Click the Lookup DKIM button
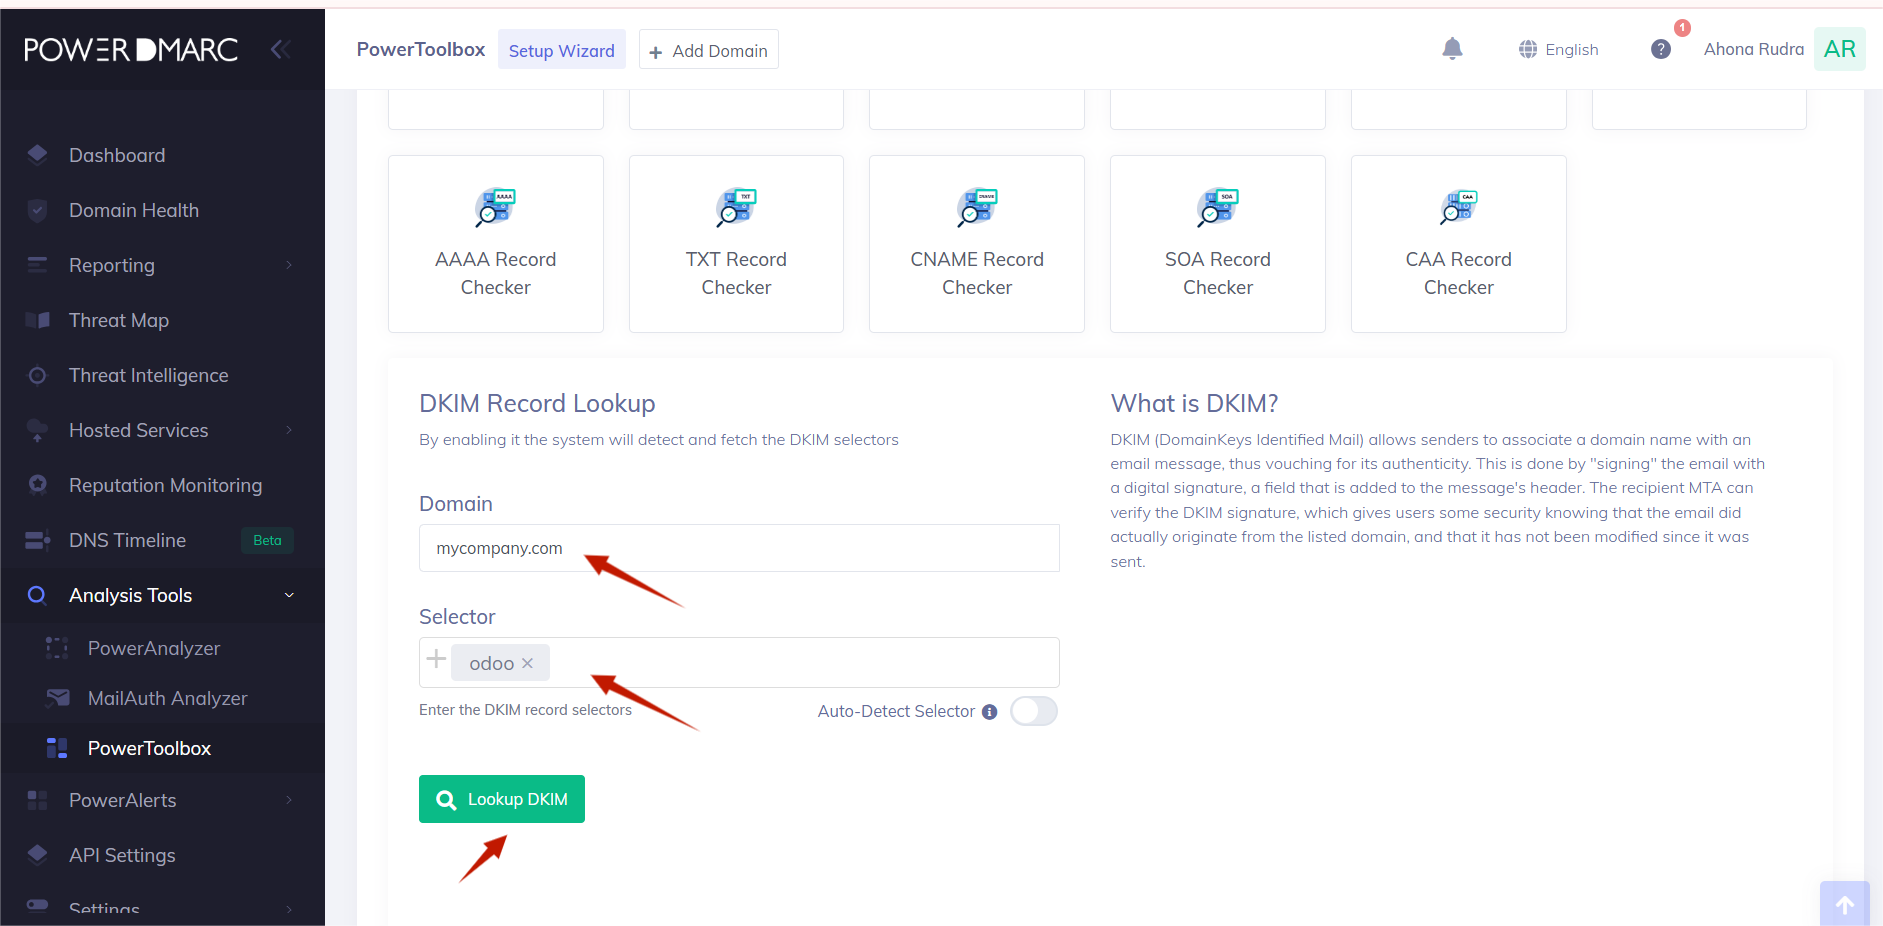 coord(501,799)
